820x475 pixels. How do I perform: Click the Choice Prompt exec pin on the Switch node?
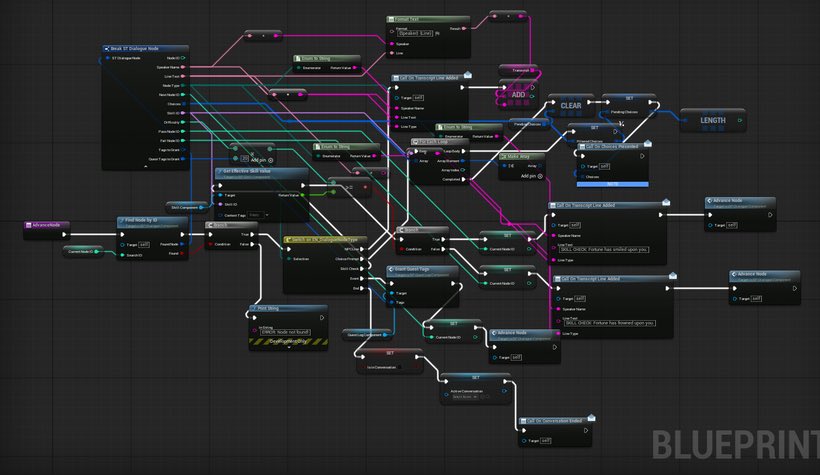tap(362, 259)
